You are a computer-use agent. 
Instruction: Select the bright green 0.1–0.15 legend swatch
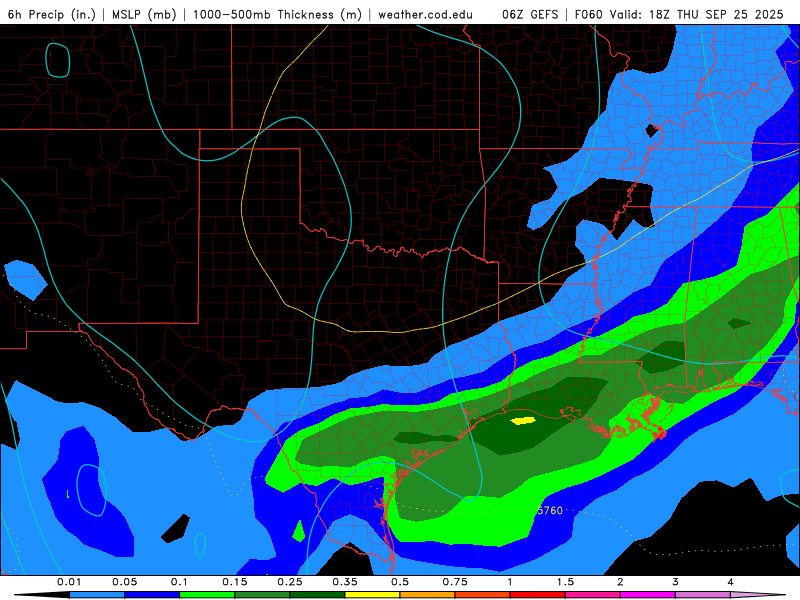207,595
